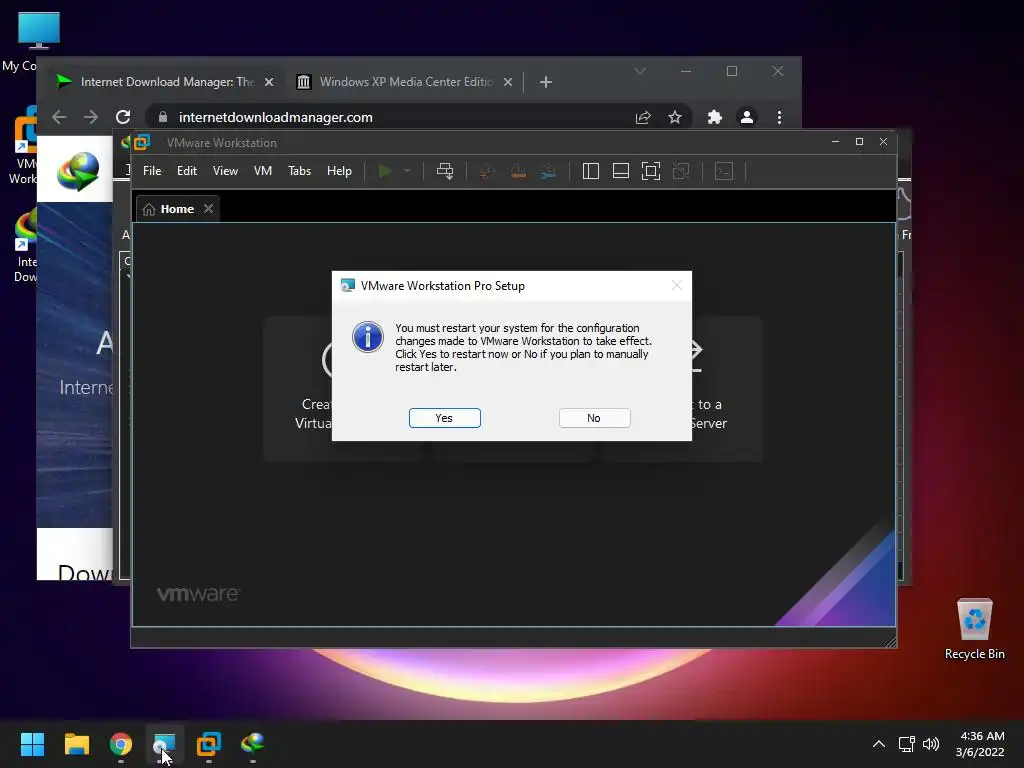The image size is (1024, 768).
Task: Click the share page icon in Chrome
Action: pyautogui.click(x=643, y=118)
